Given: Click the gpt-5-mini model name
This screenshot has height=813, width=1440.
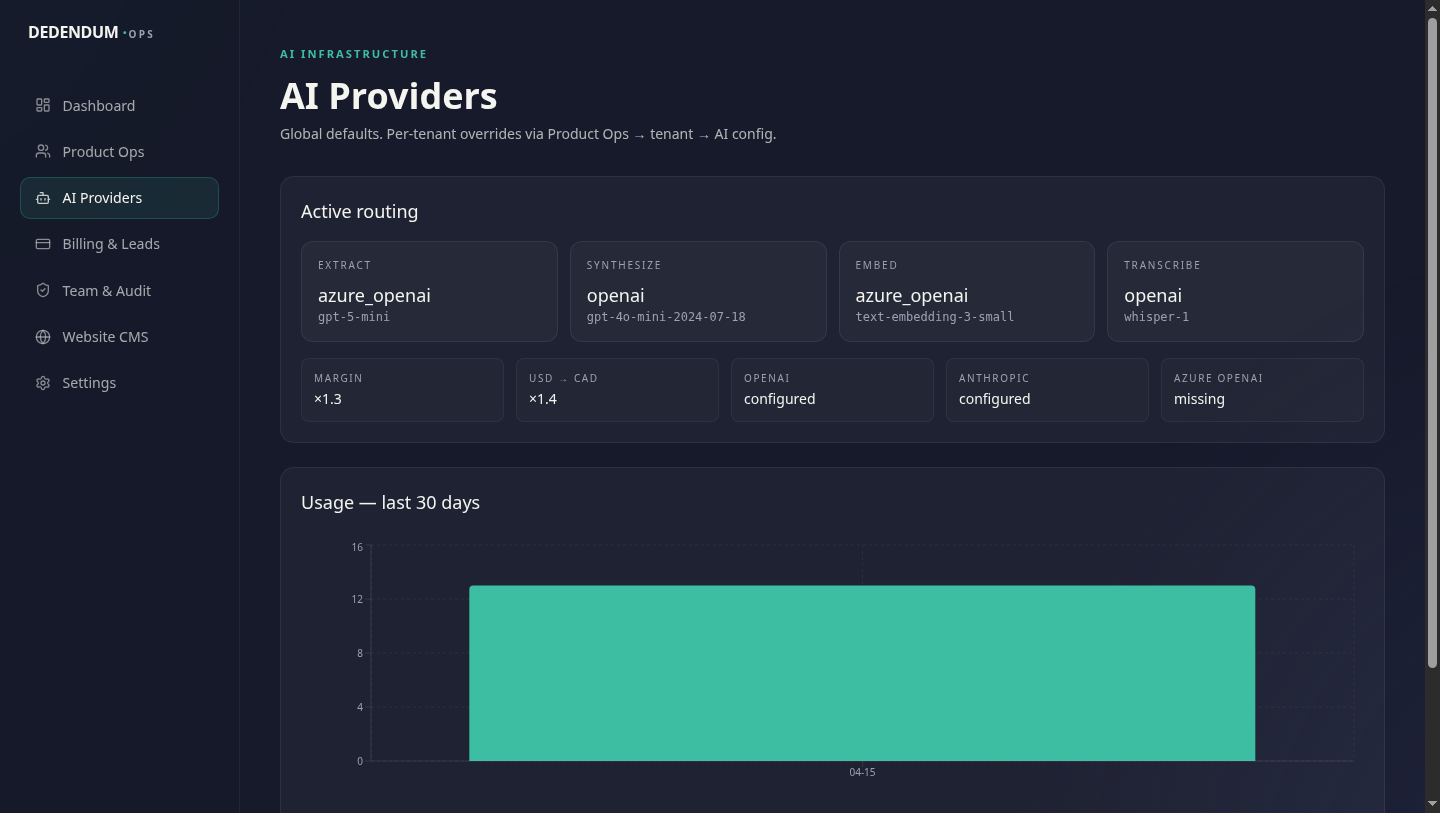Looking at the screenshot, I should click(x=354, y=317).
